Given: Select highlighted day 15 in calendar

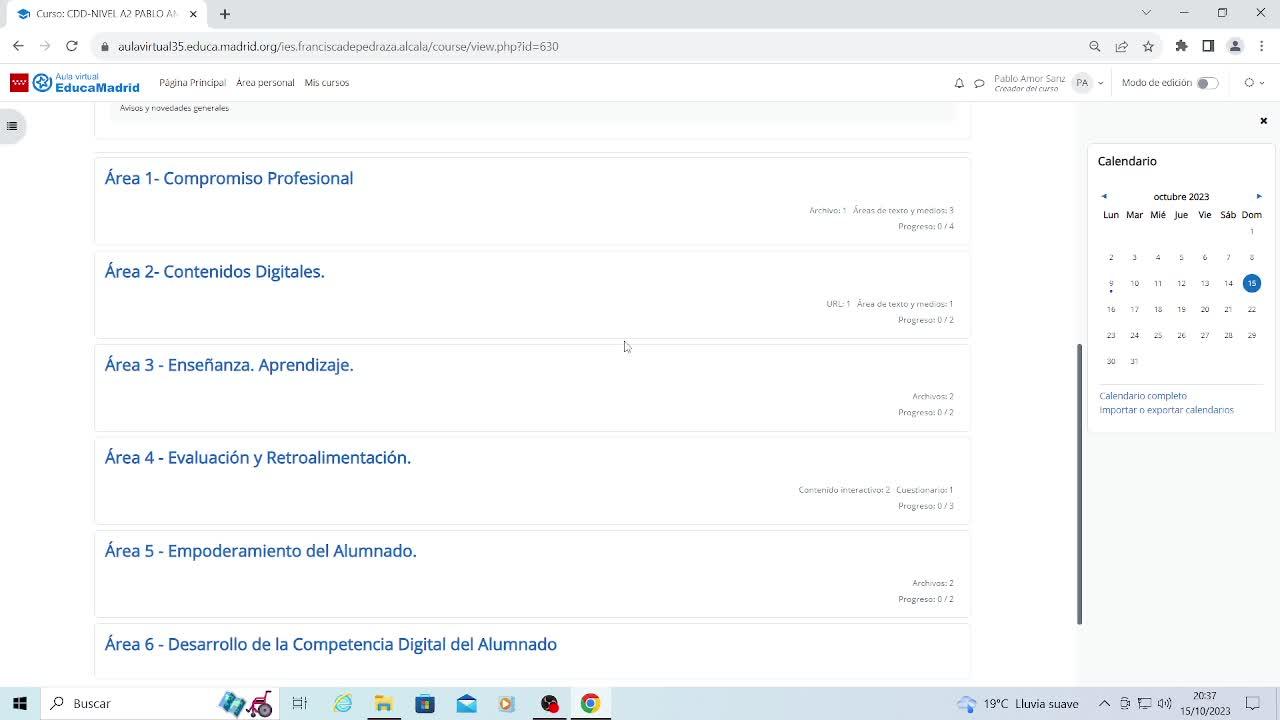Looking at the screenshot, I should 1251,283.
